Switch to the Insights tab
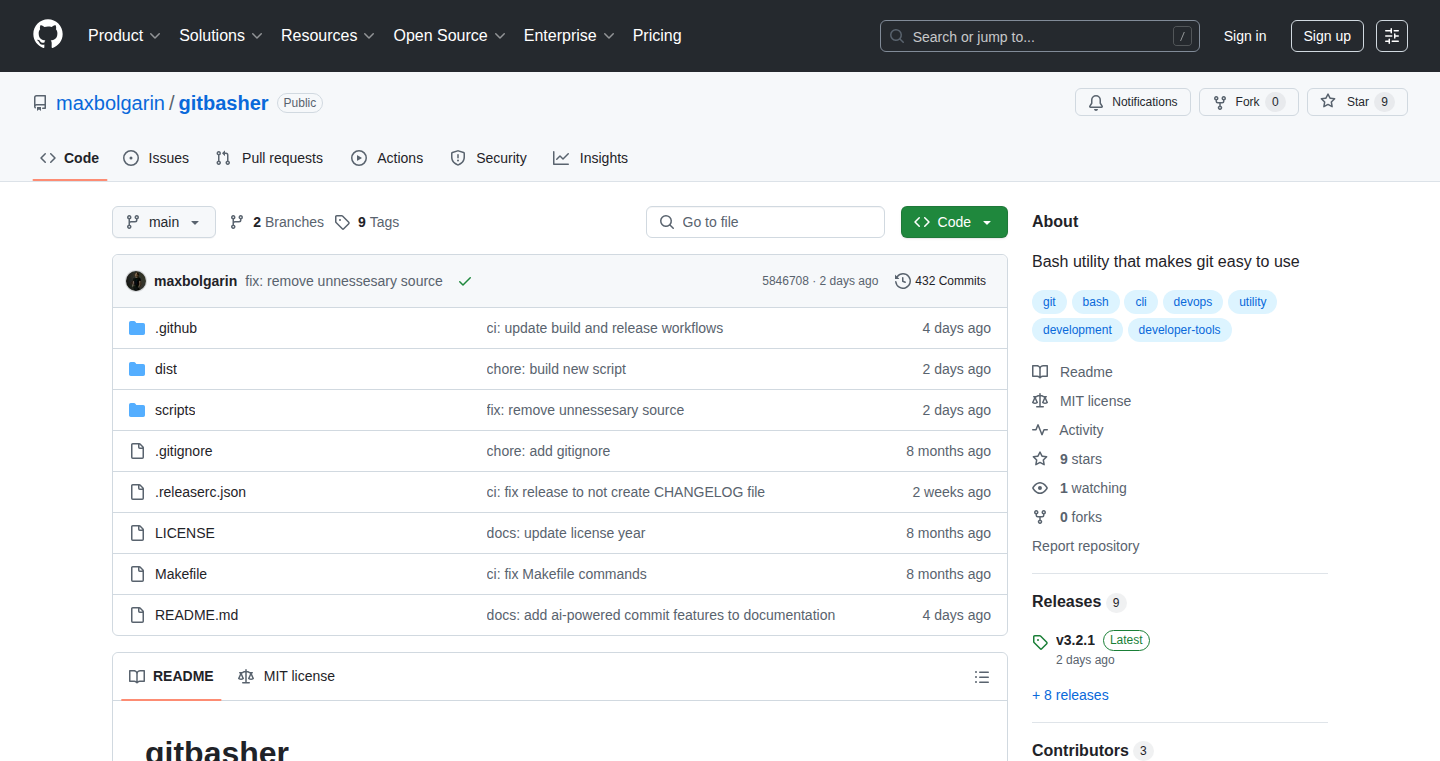 591,158
